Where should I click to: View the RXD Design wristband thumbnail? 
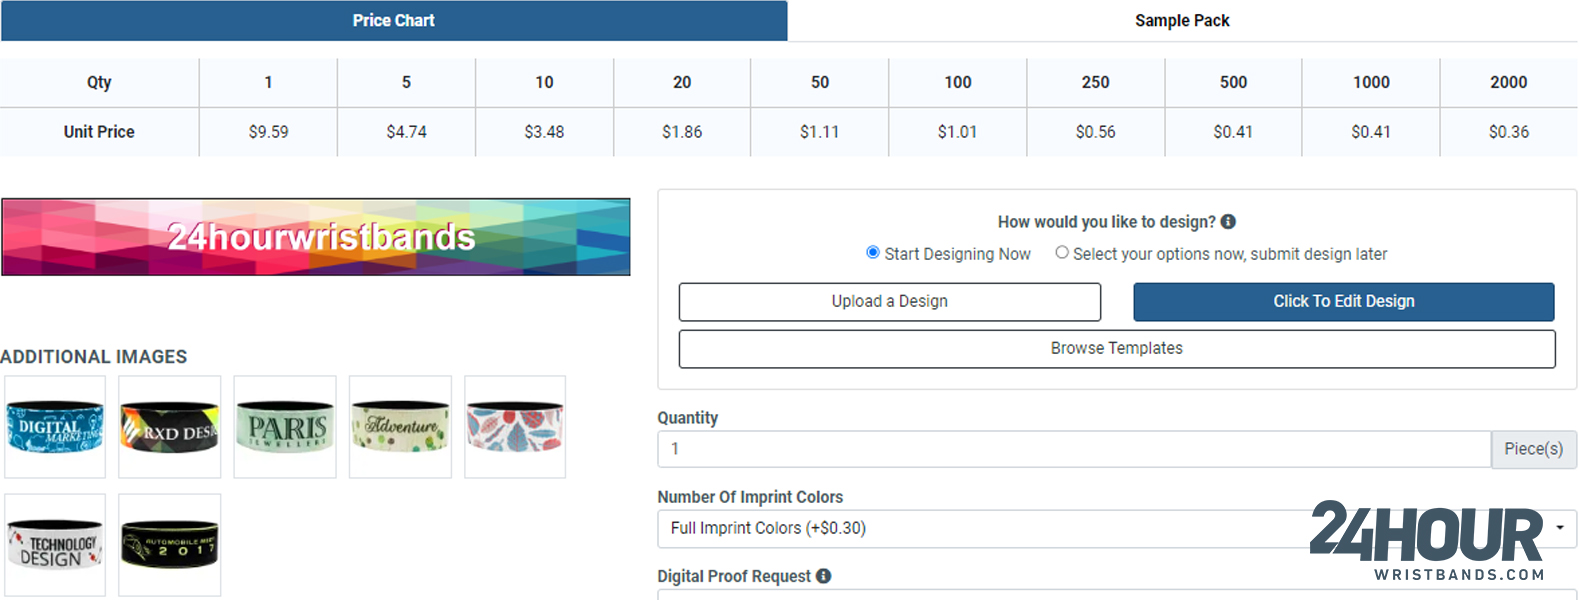(170, 427)
